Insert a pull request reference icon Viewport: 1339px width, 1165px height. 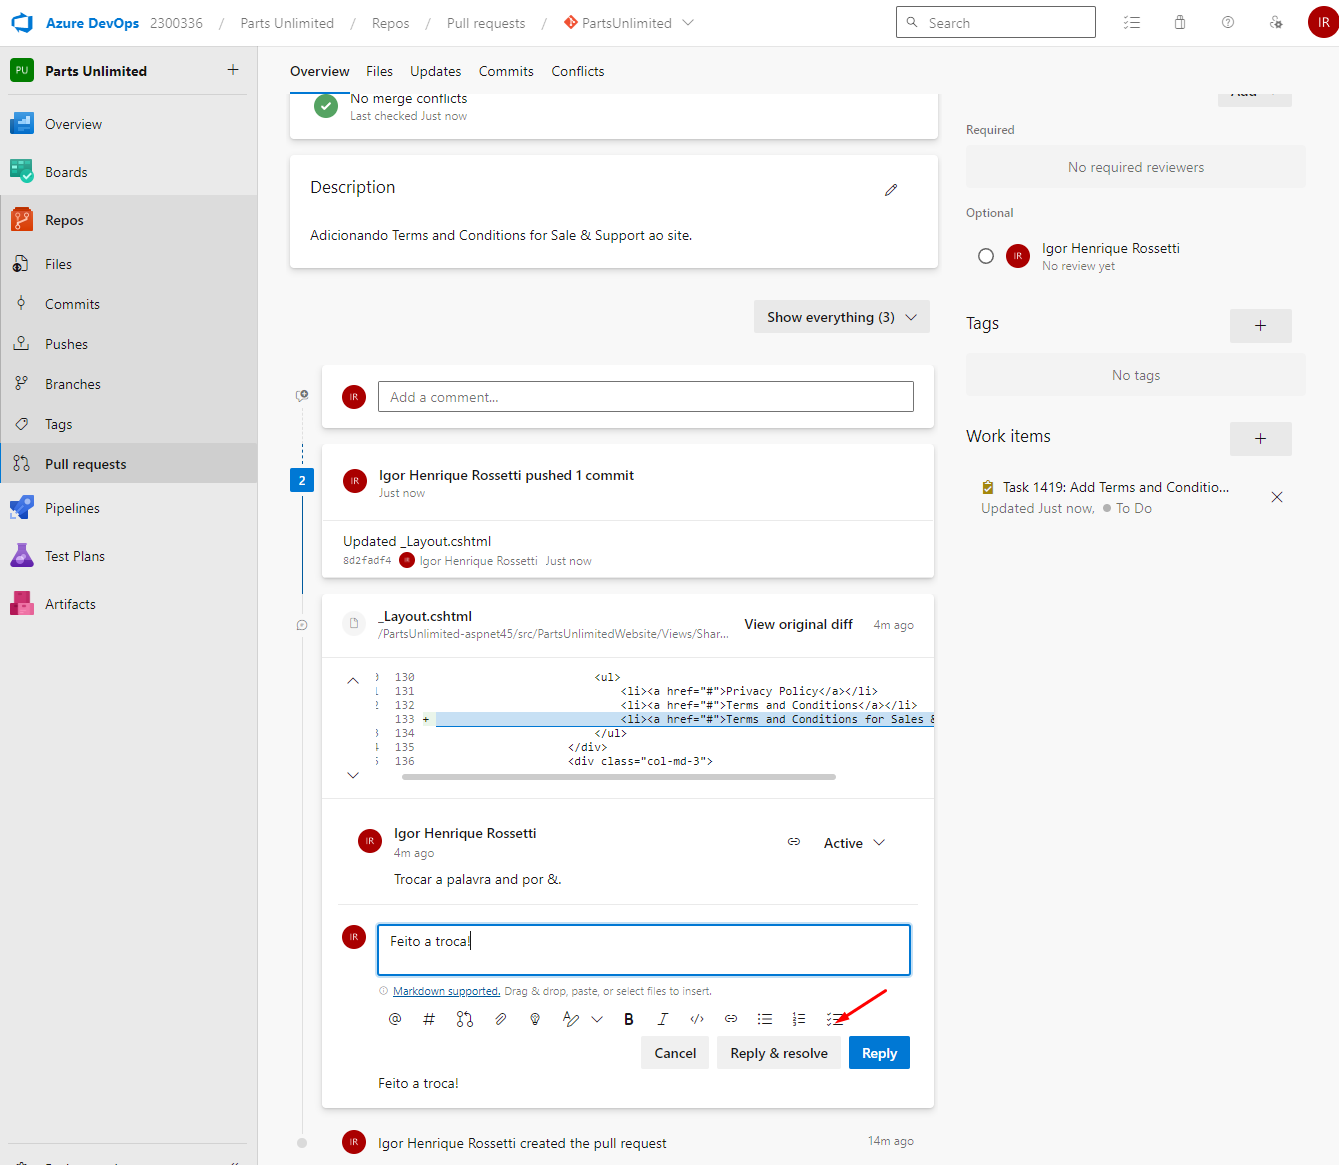coord(465,1019)
